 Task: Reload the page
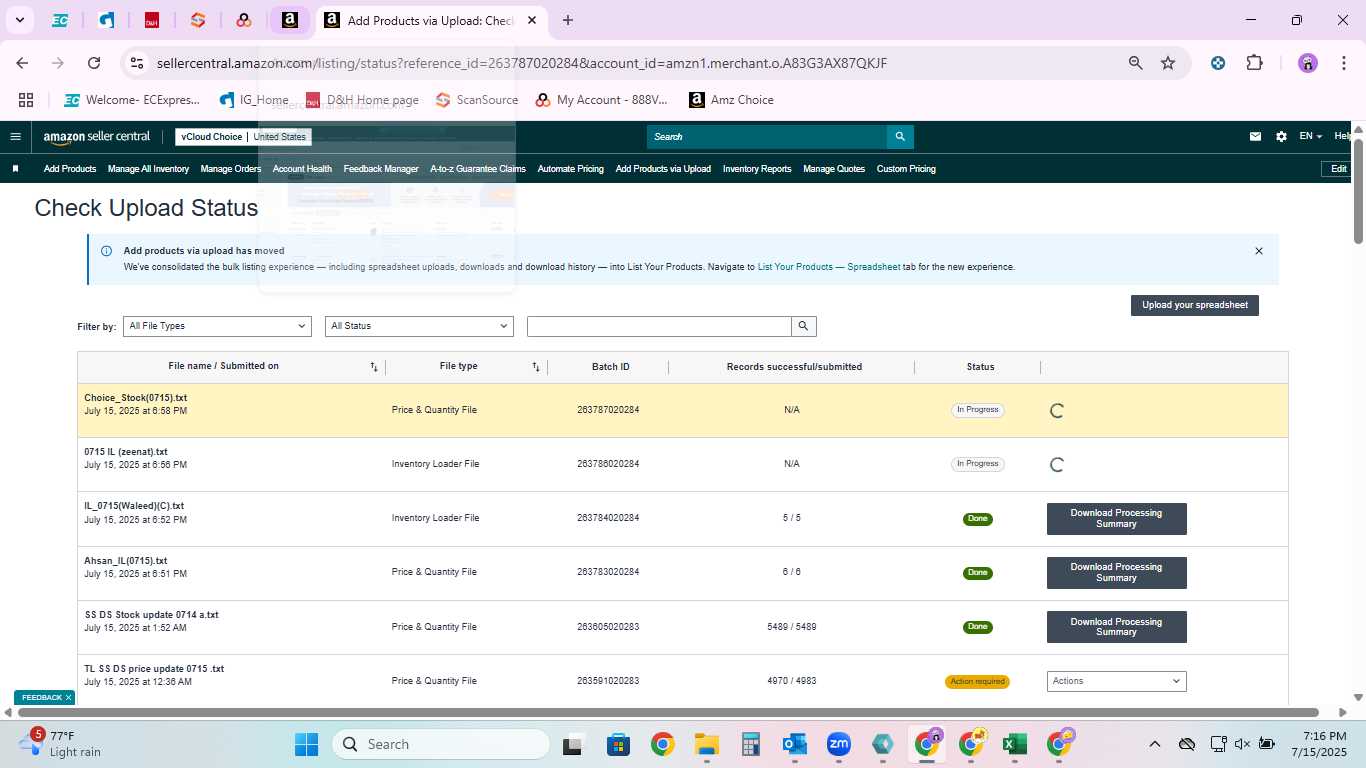point(94,63)
